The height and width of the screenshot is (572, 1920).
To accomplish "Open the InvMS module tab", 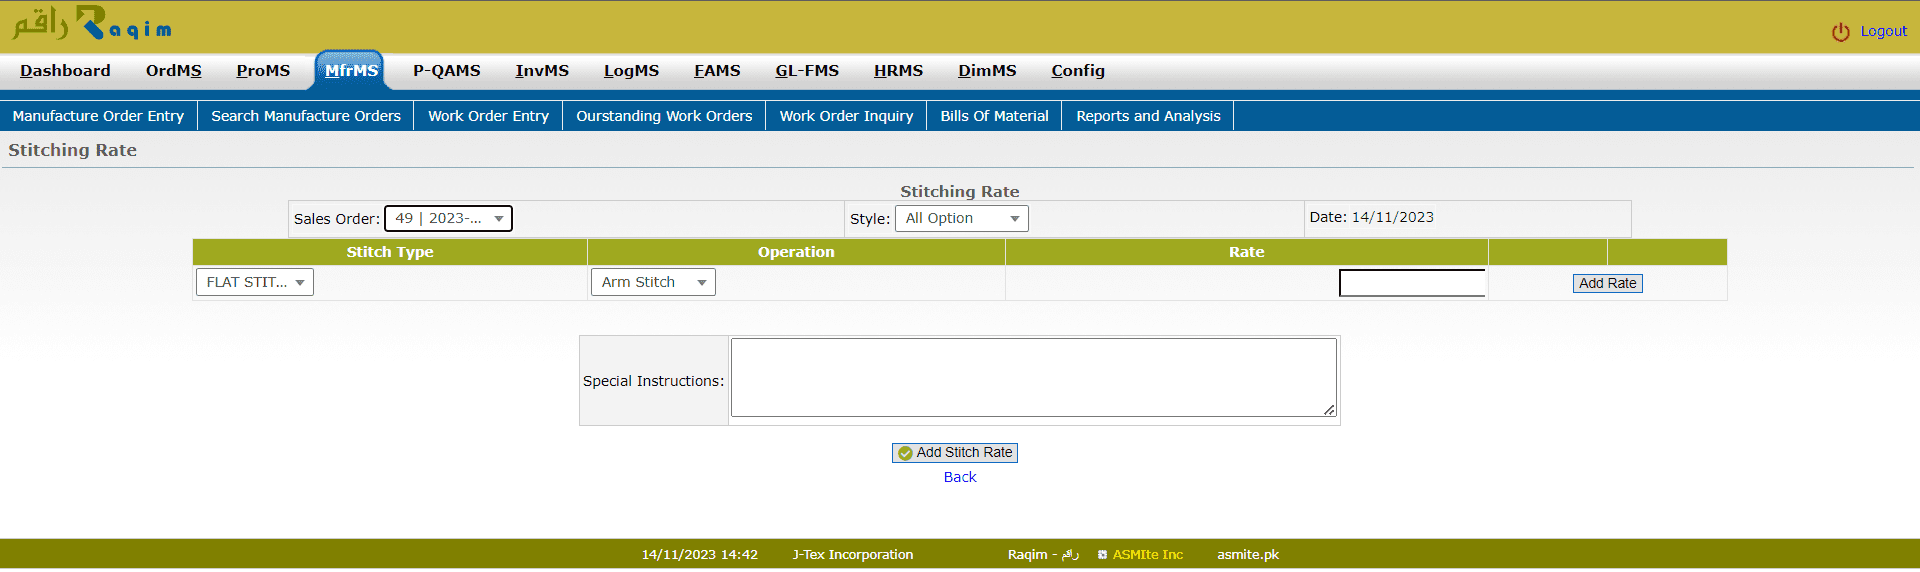I will tap(541, 71).
